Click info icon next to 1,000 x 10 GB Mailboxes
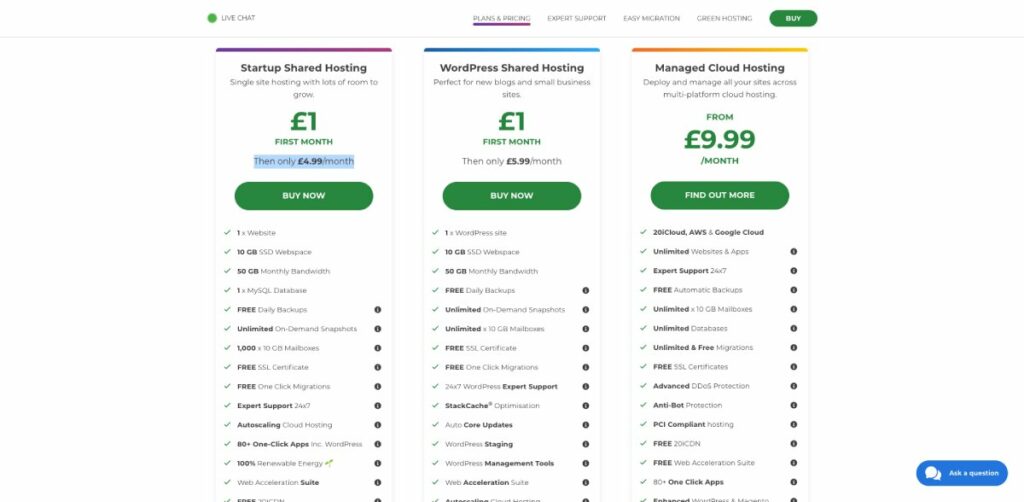The width and height of the screenshot is (1024, 502). pyautogui.click(x=377, y=348)
